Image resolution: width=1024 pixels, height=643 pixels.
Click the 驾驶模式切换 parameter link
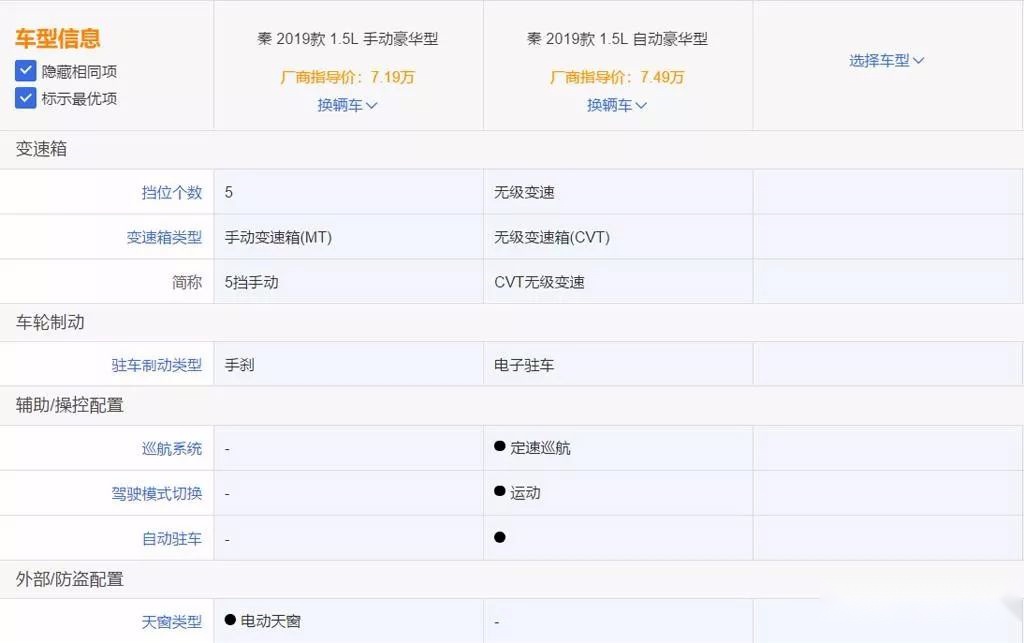click(157, 494)
